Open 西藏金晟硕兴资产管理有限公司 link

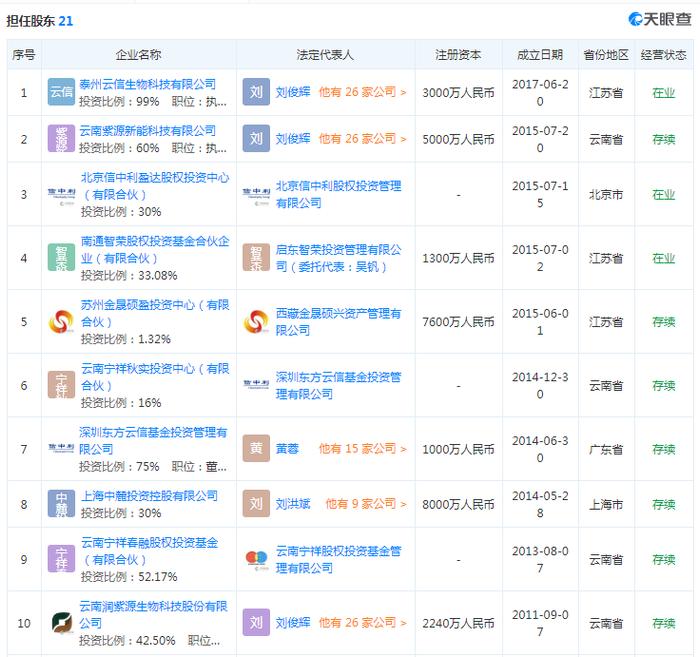(338, 322)
